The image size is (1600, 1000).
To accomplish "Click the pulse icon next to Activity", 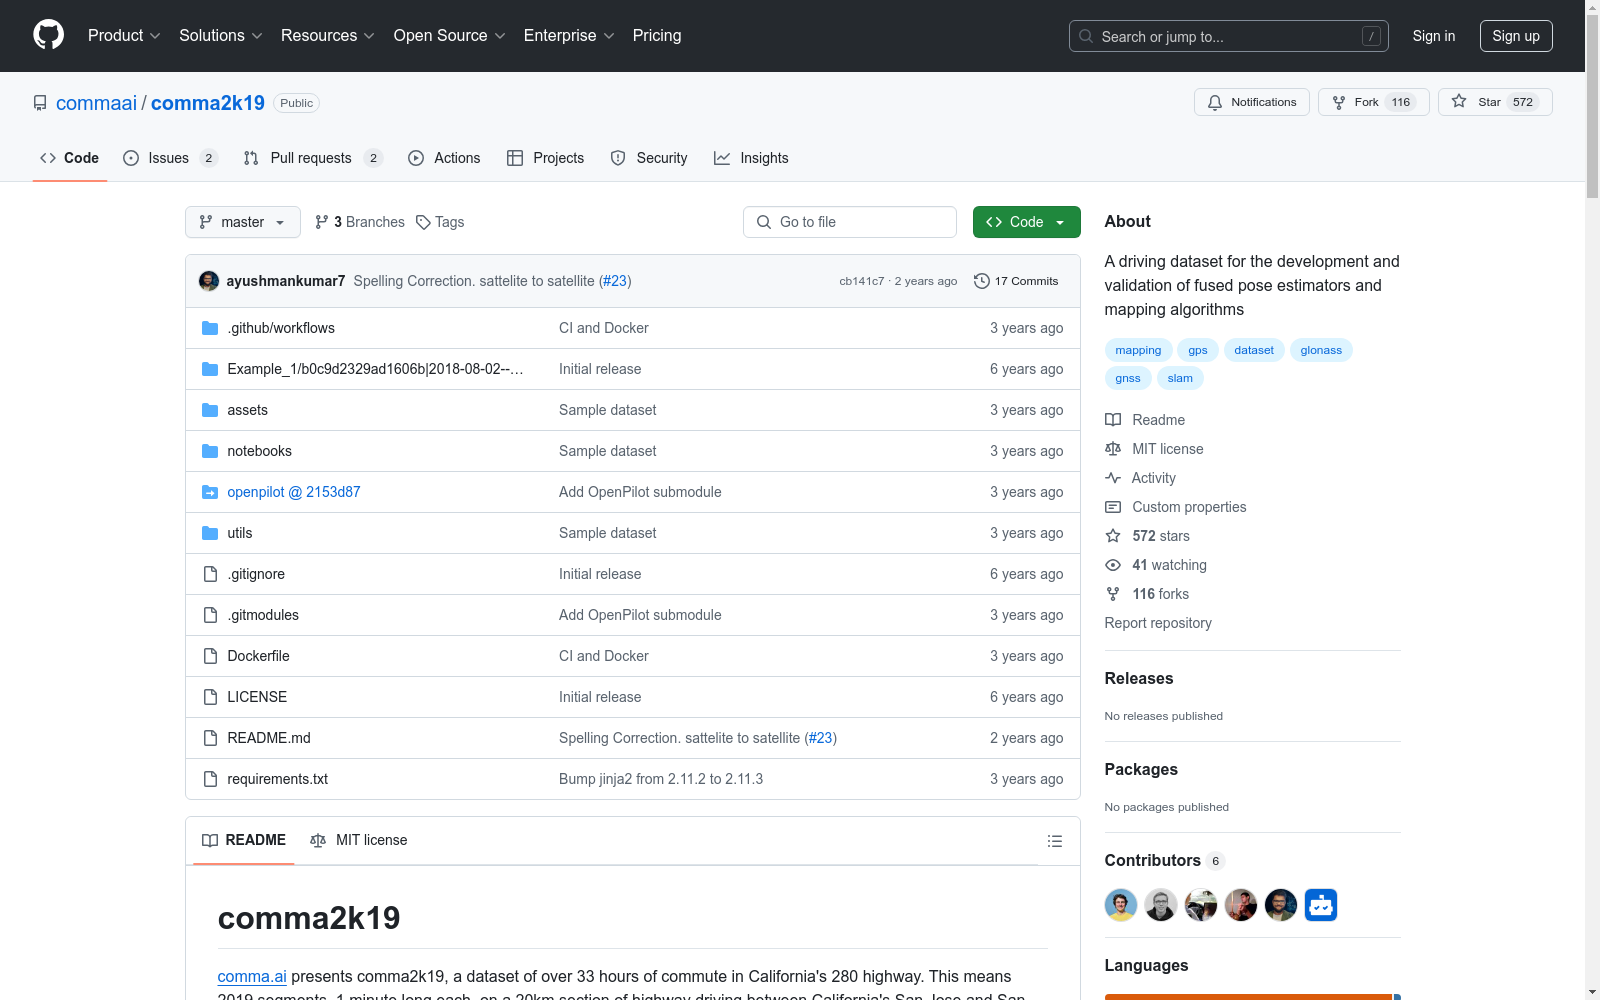I will pos(1113,478).
